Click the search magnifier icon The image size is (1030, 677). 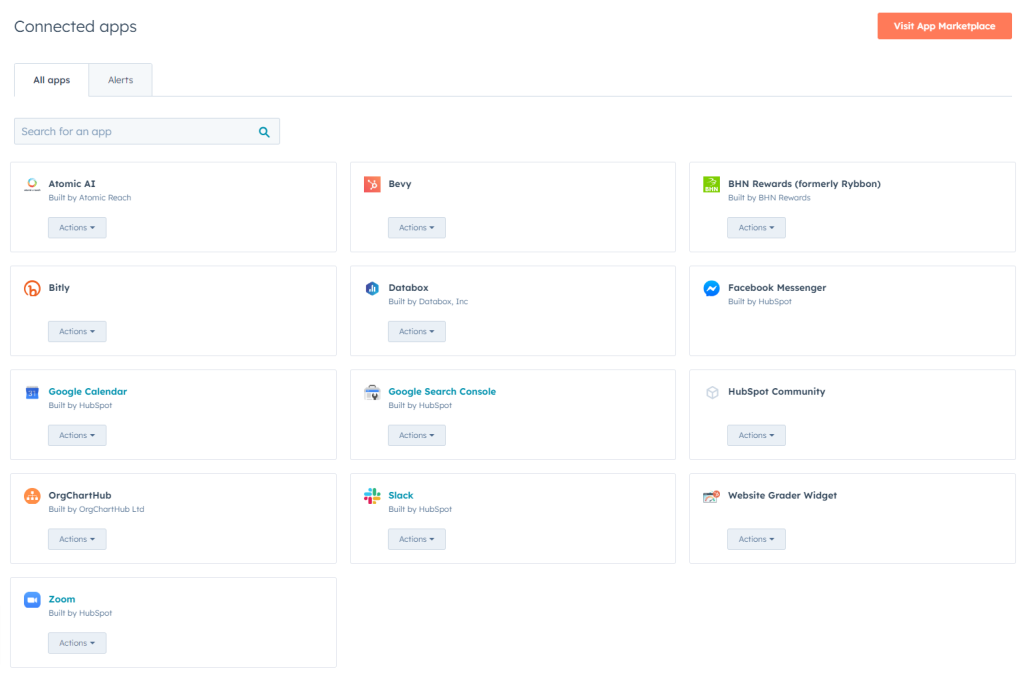(264, 131)
